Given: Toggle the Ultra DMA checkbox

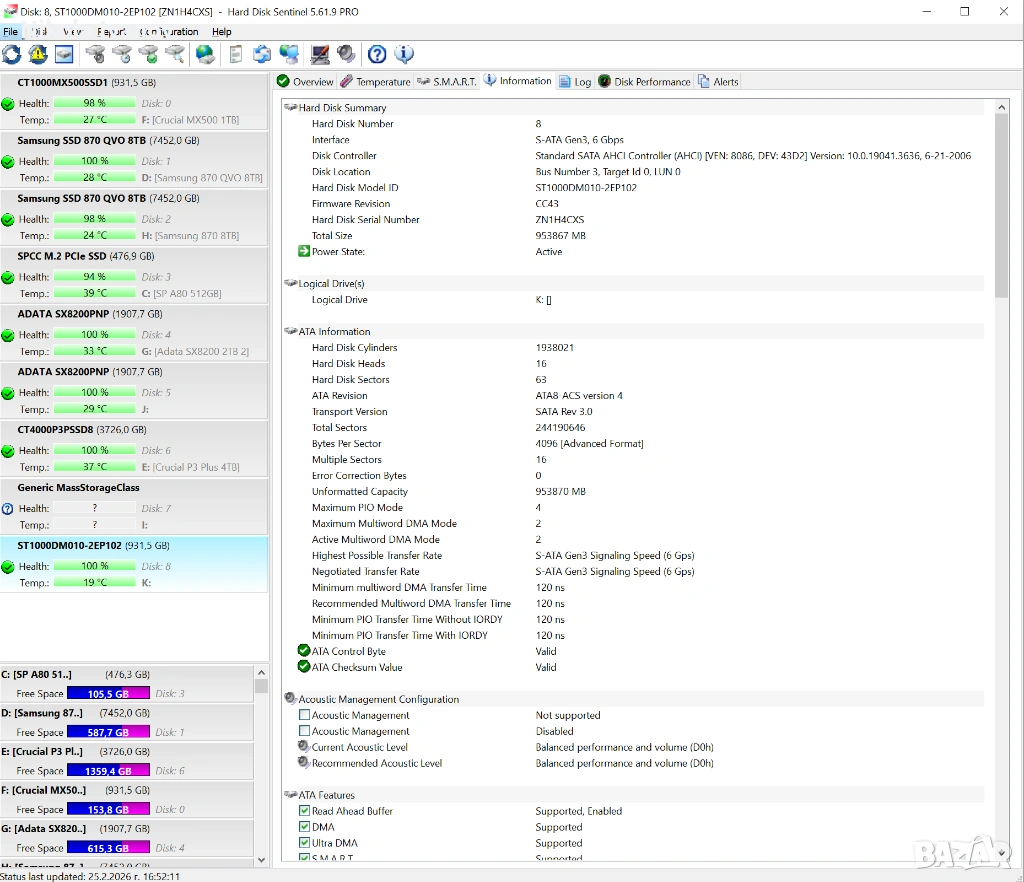Looking at the screenshot, I should click(304, 843).
